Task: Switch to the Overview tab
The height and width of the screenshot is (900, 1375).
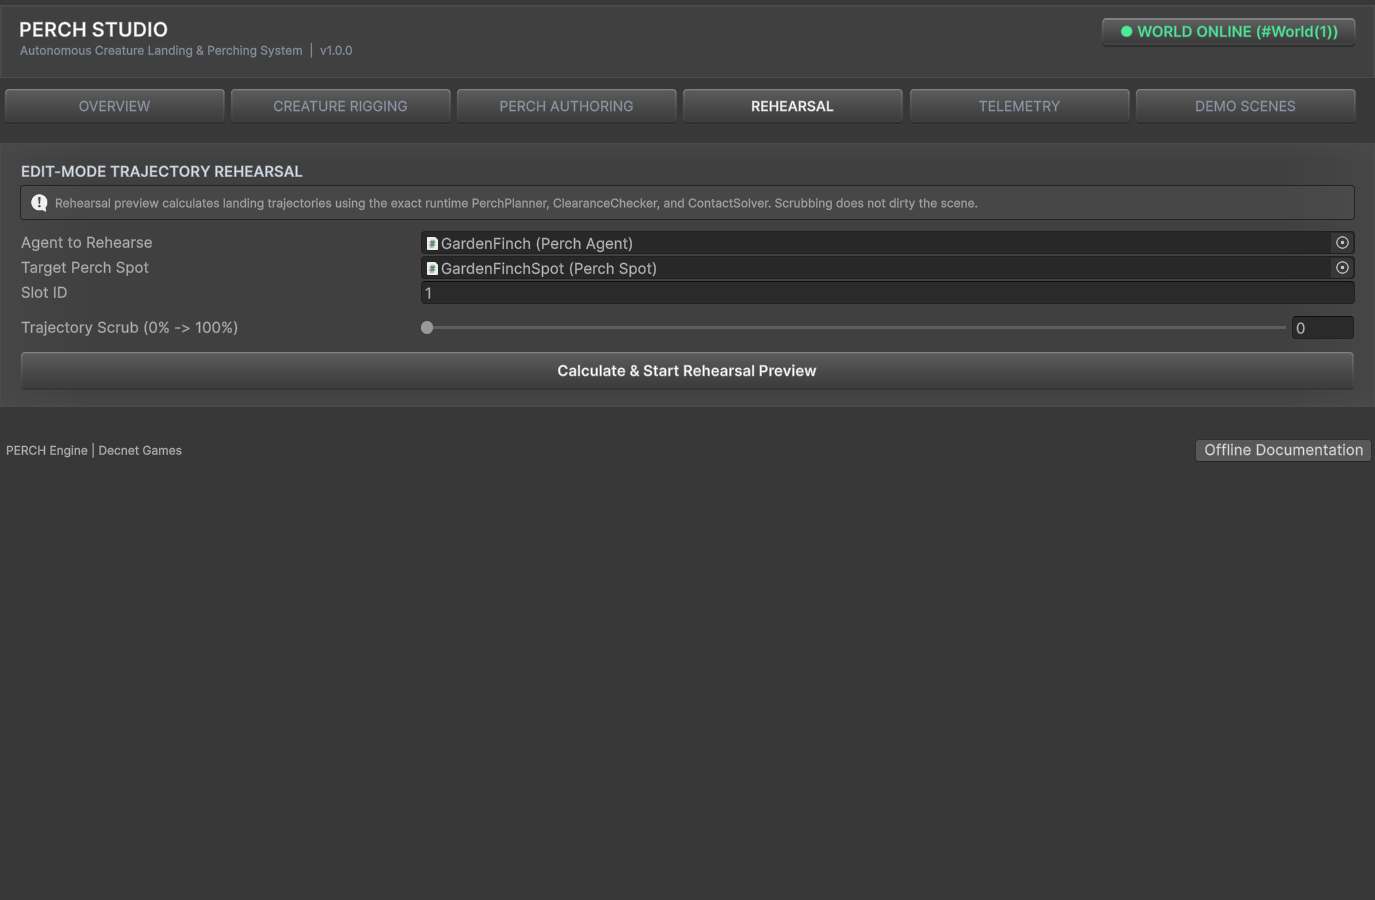Action: 115,106
